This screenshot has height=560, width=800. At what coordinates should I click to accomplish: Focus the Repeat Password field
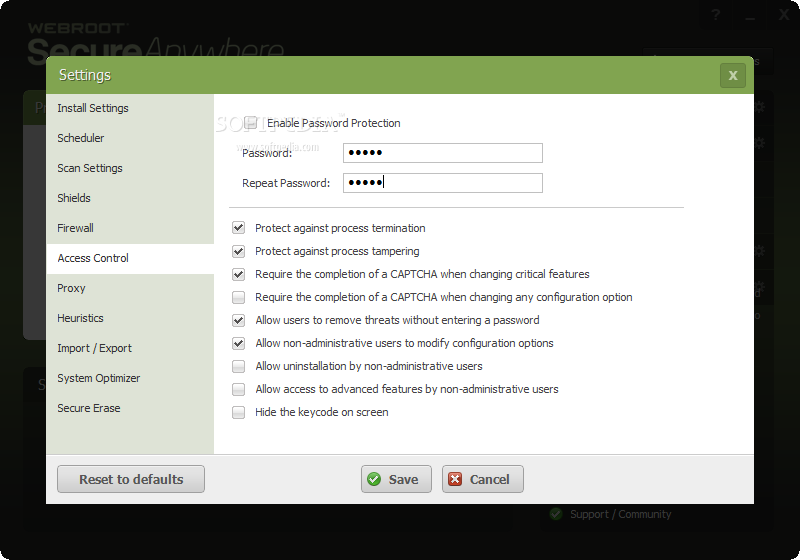coord(443,183)
